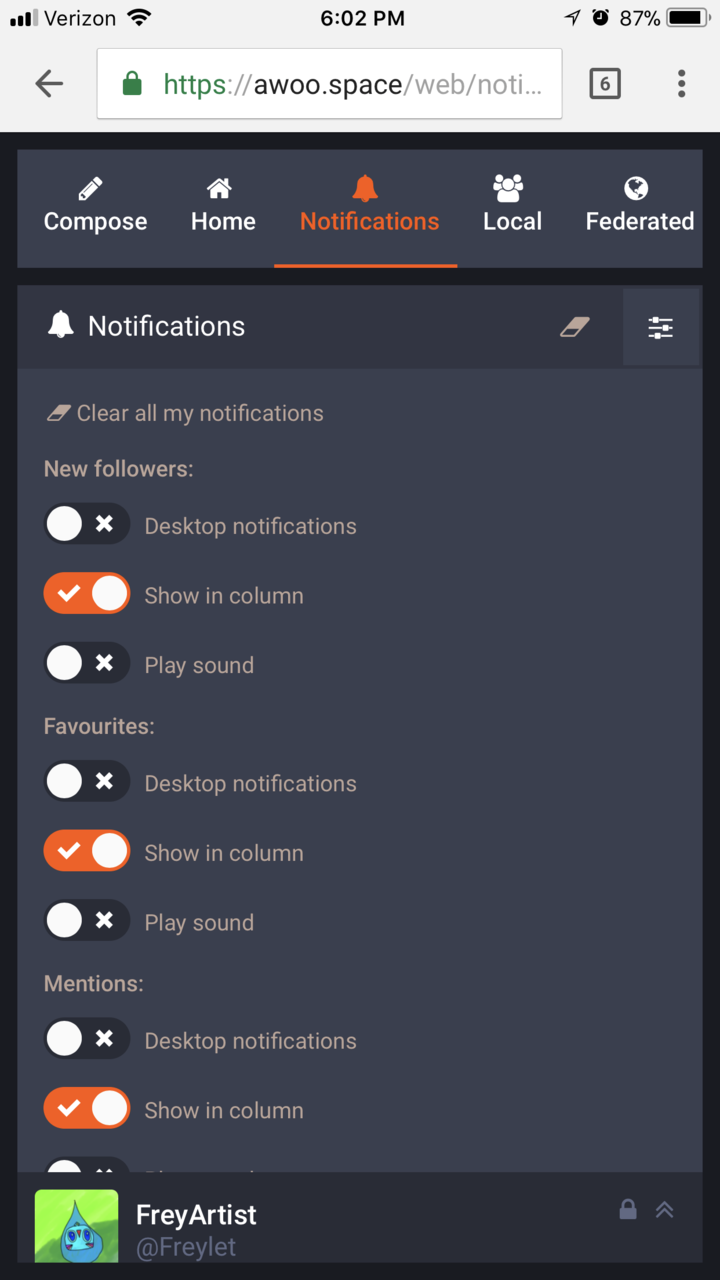This screenshot has height=1280, width=720.
Task: Toggle the notification settings sliders icon
Action: pos(660,327)
